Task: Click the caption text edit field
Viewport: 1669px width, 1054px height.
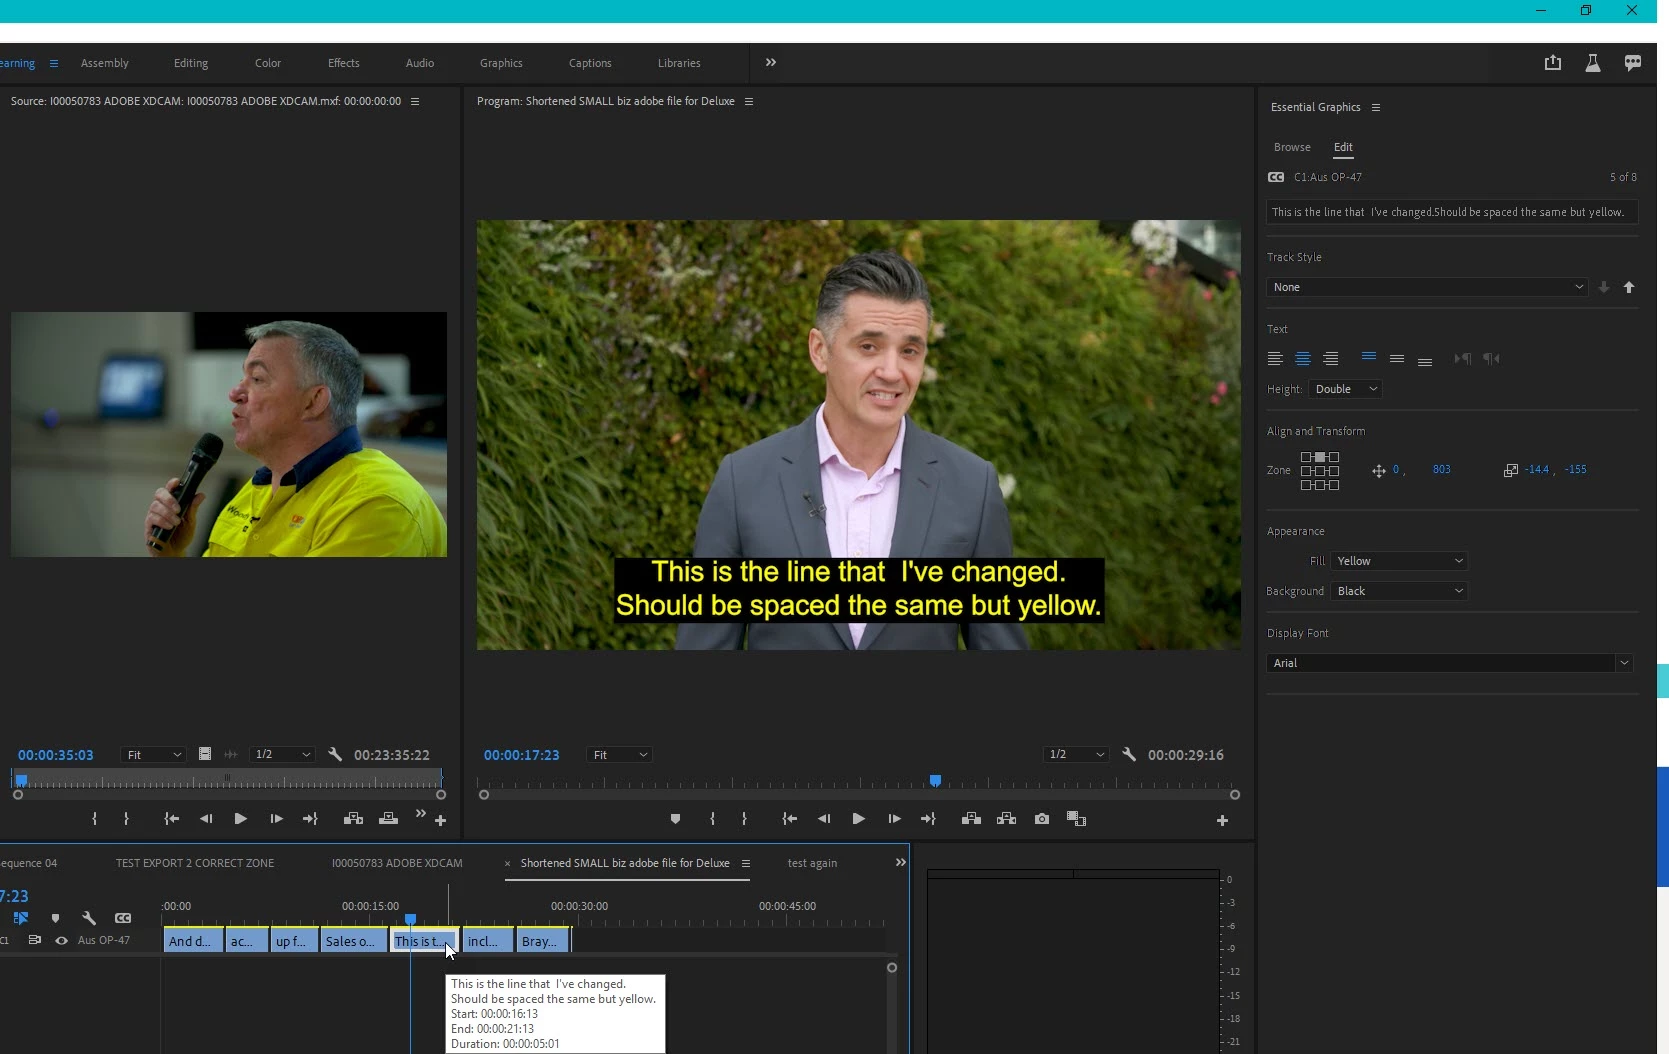Action: coord(1450,212)
